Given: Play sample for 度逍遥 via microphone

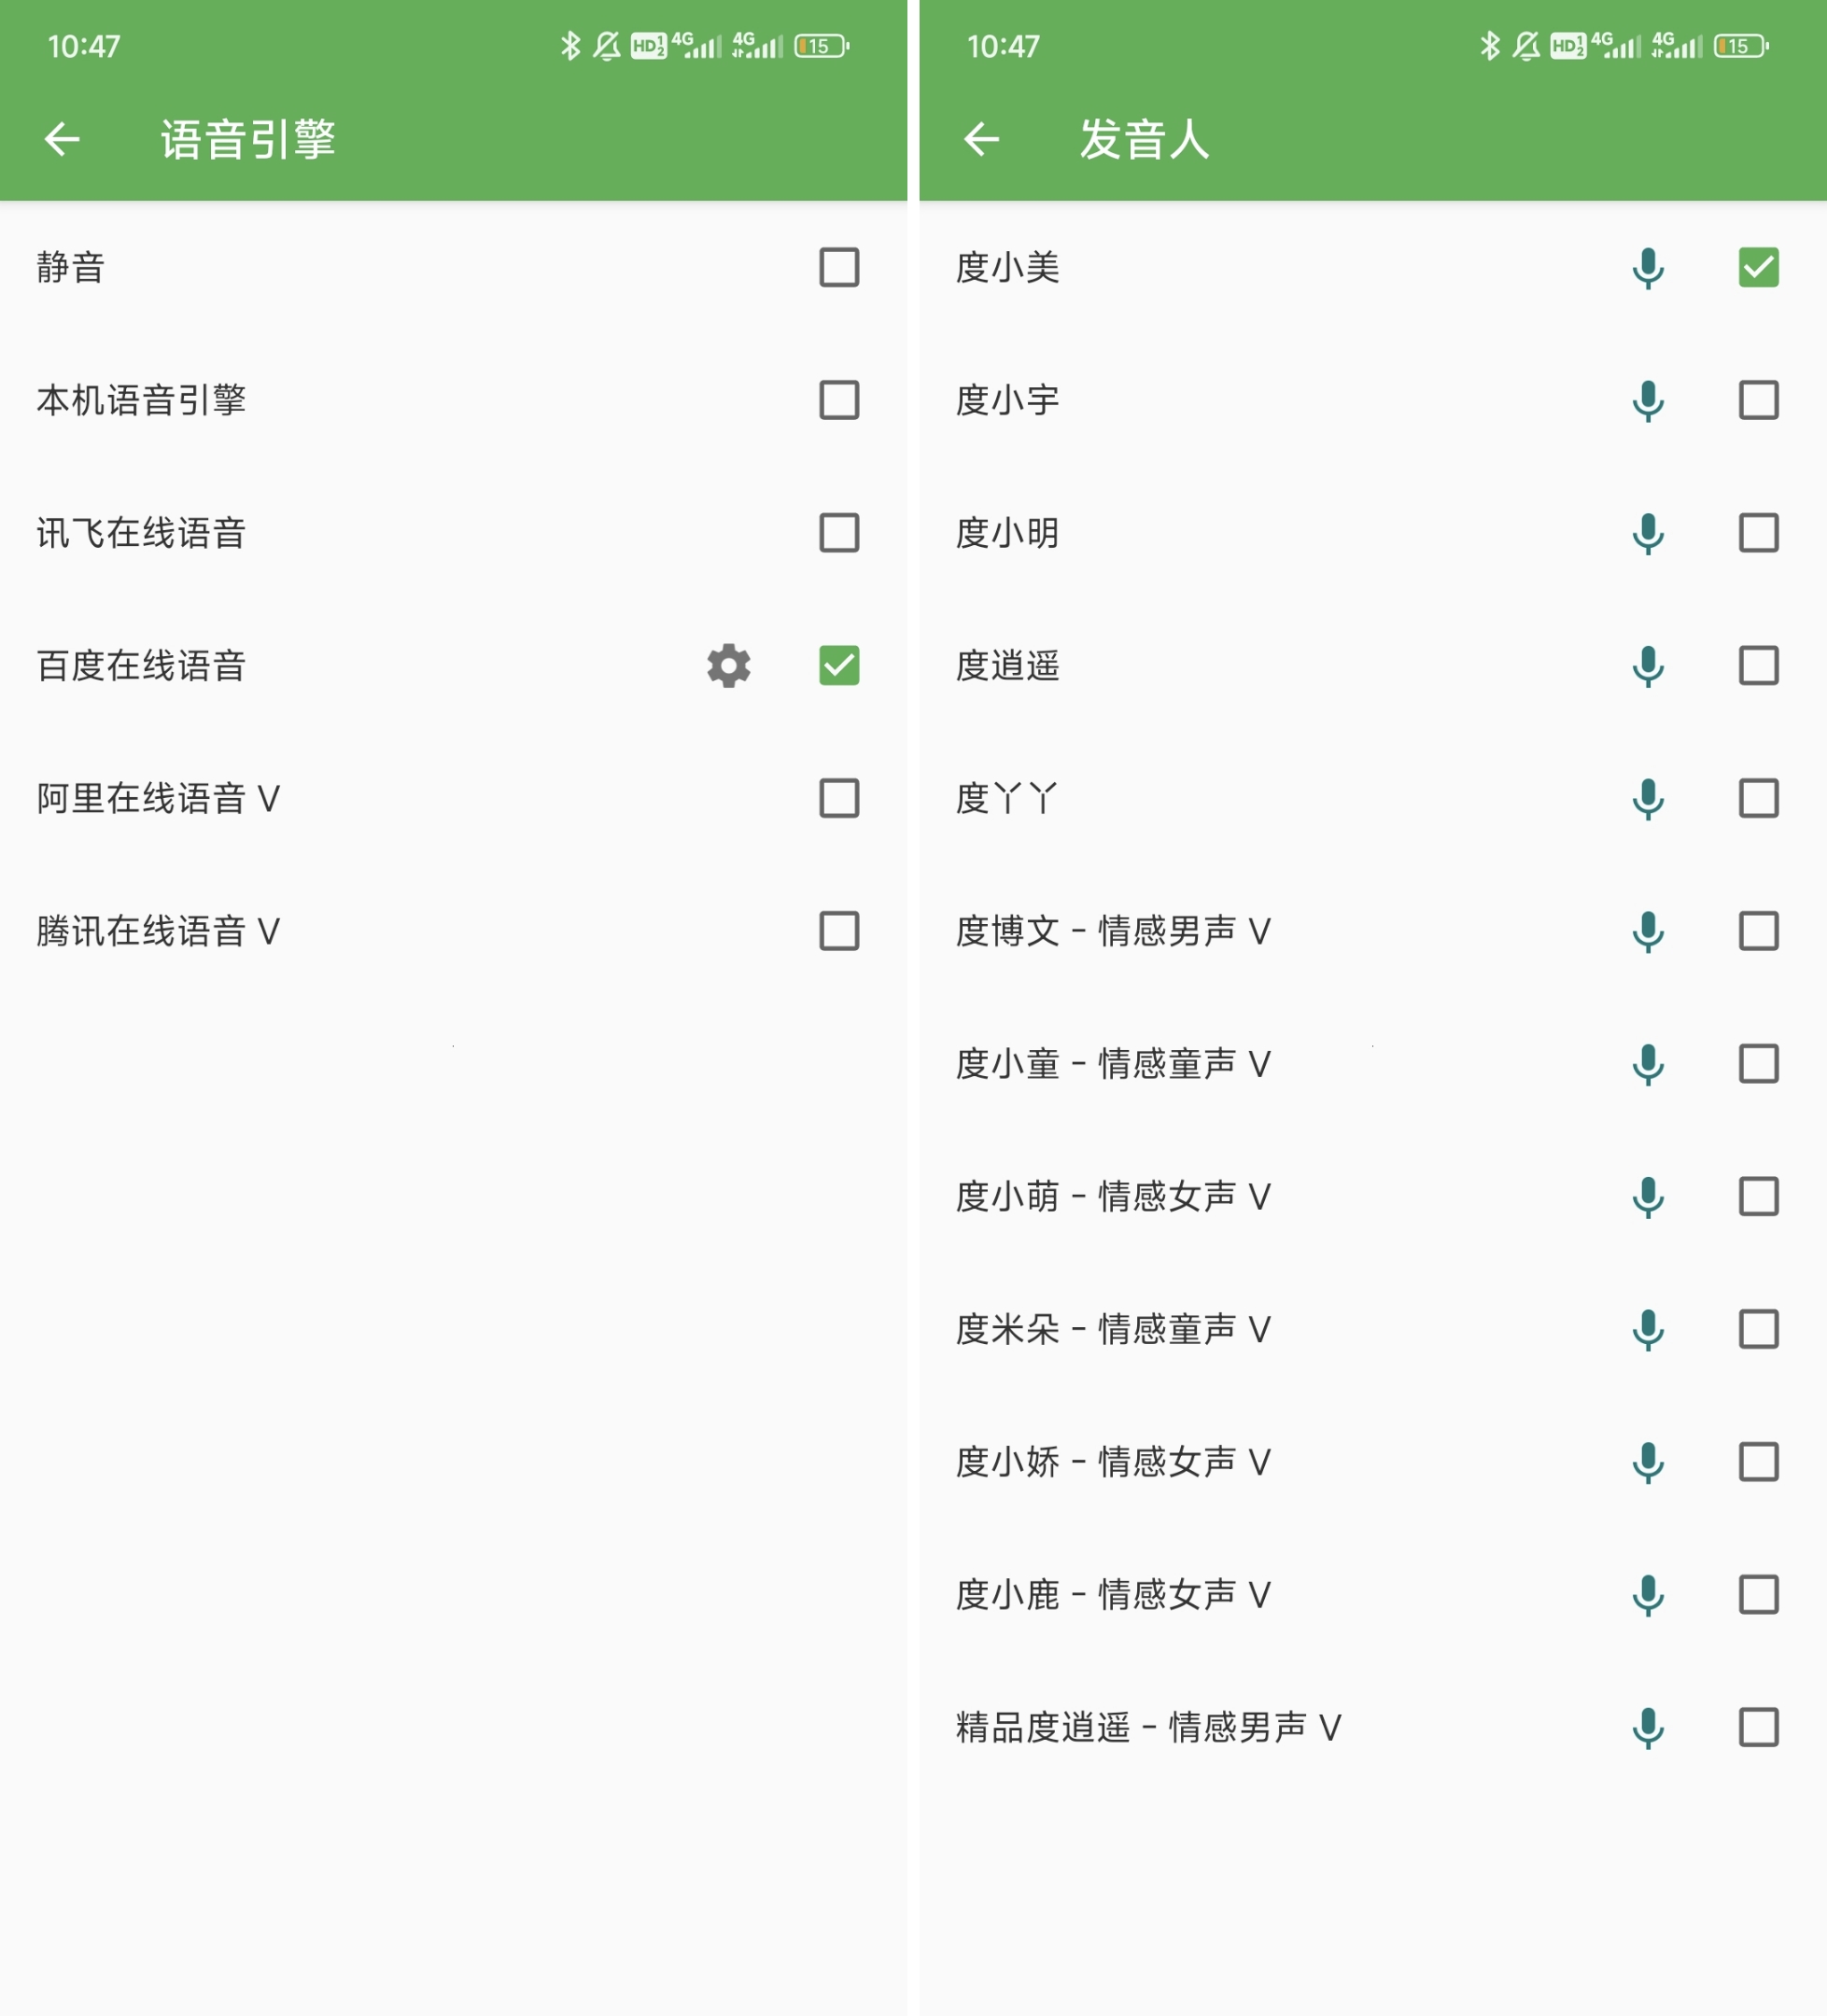Looking at the screenshot, I should (1647, 665).
